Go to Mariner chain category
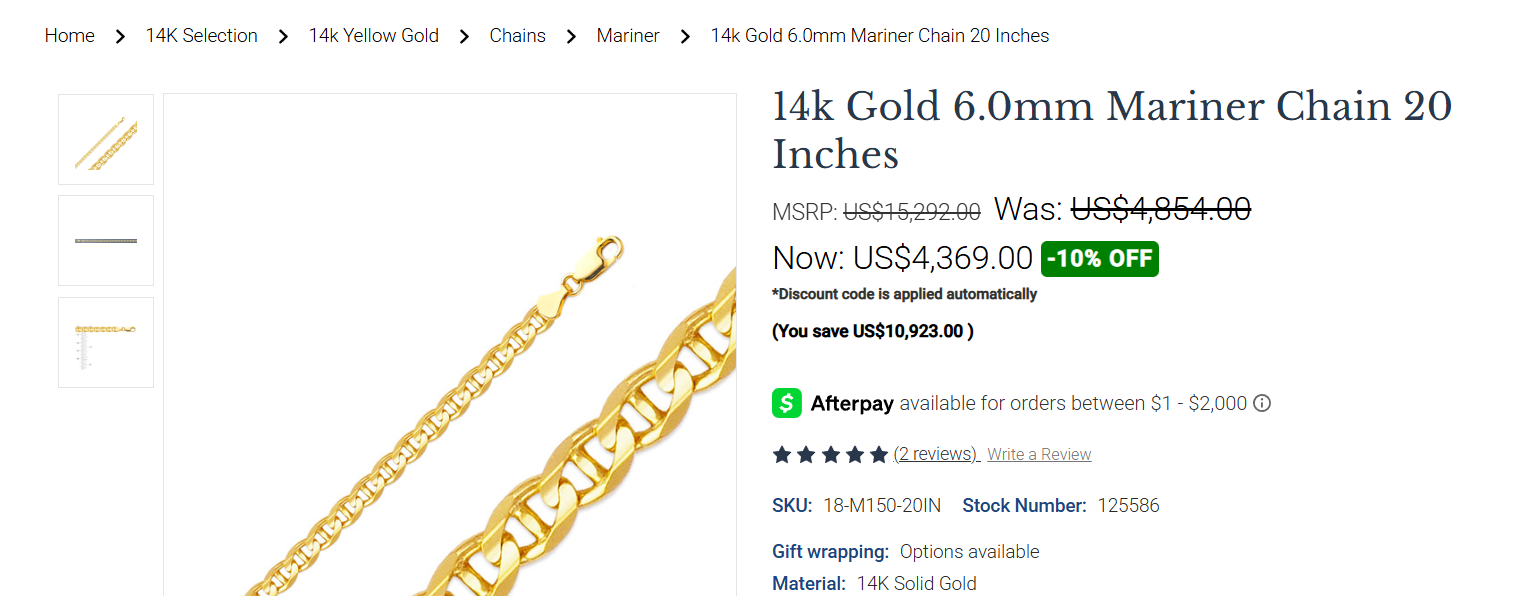Screen dimensions: 1525x596 click(x=628, y=36)
